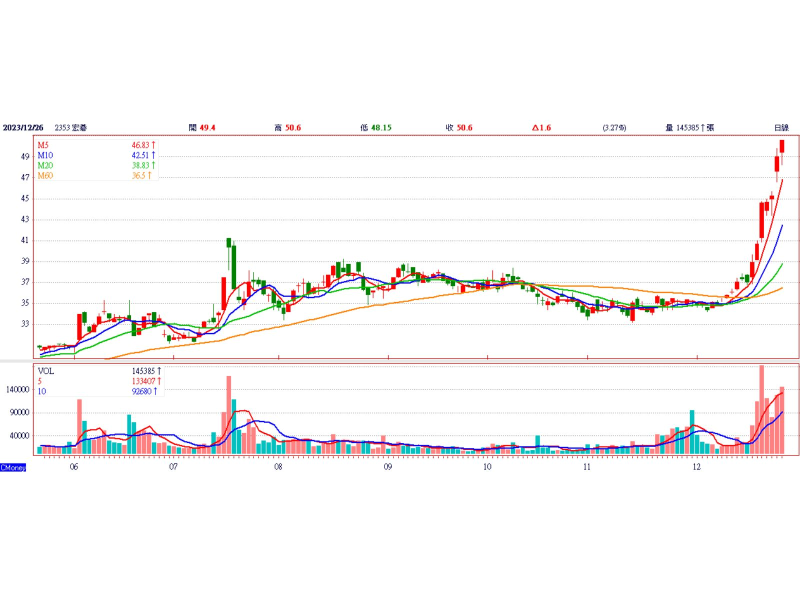Click the percentage change (3.27%)

pyautogui.click(x=614, y=128)
